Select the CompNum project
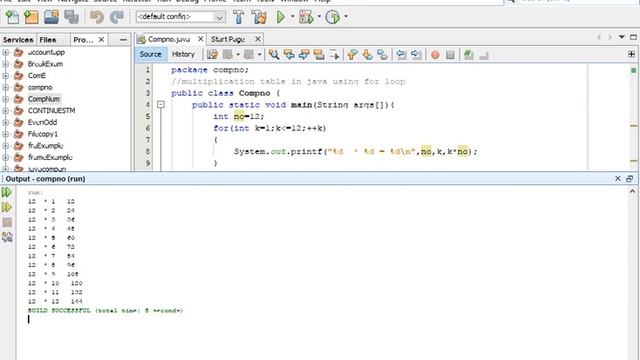The height and width of the screenshot is (360, 640). tap(44, 99)
